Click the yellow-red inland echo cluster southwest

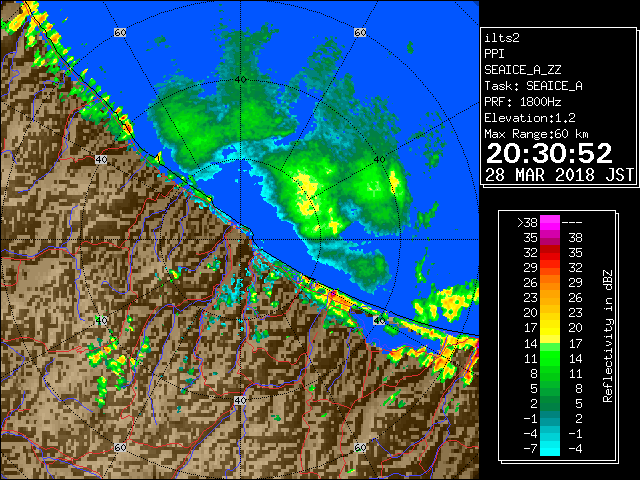pyautogui.click(x=109, y=356)
